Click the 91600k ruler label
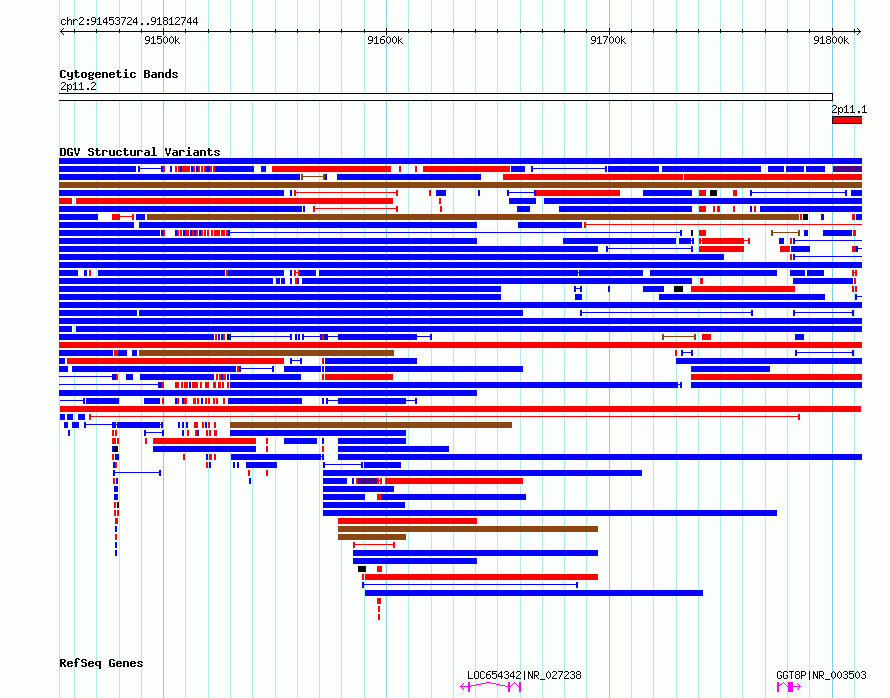 tap(385, 40)
